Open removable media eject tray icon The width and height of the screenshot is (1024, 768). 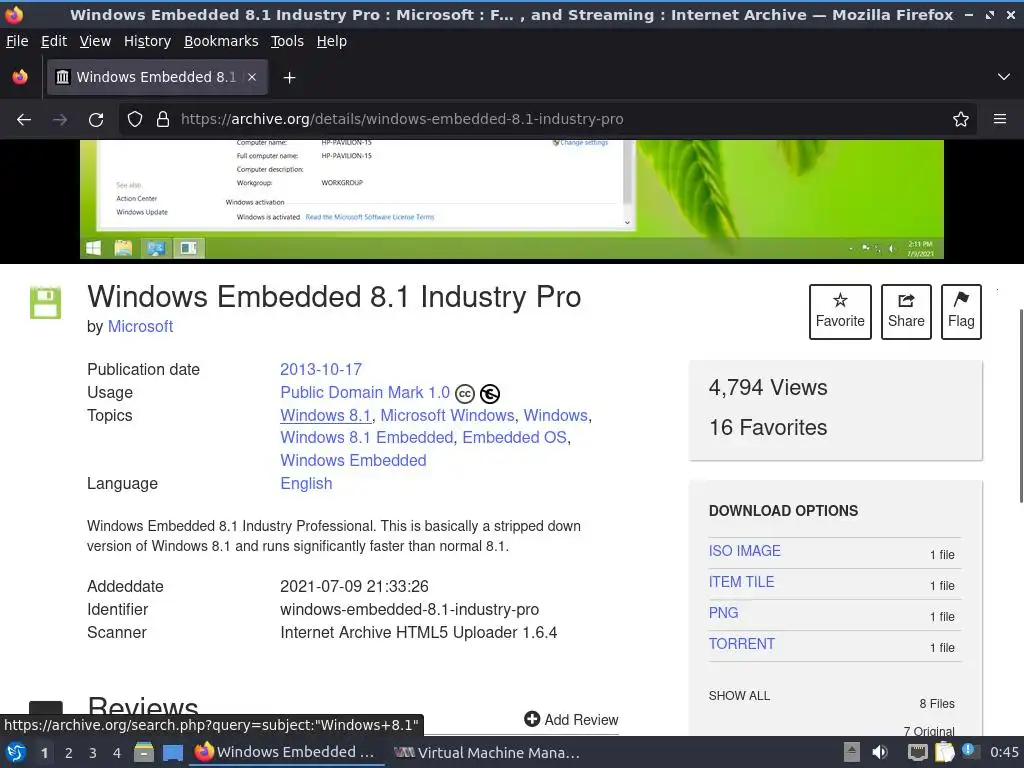click(x=852, y=752)
